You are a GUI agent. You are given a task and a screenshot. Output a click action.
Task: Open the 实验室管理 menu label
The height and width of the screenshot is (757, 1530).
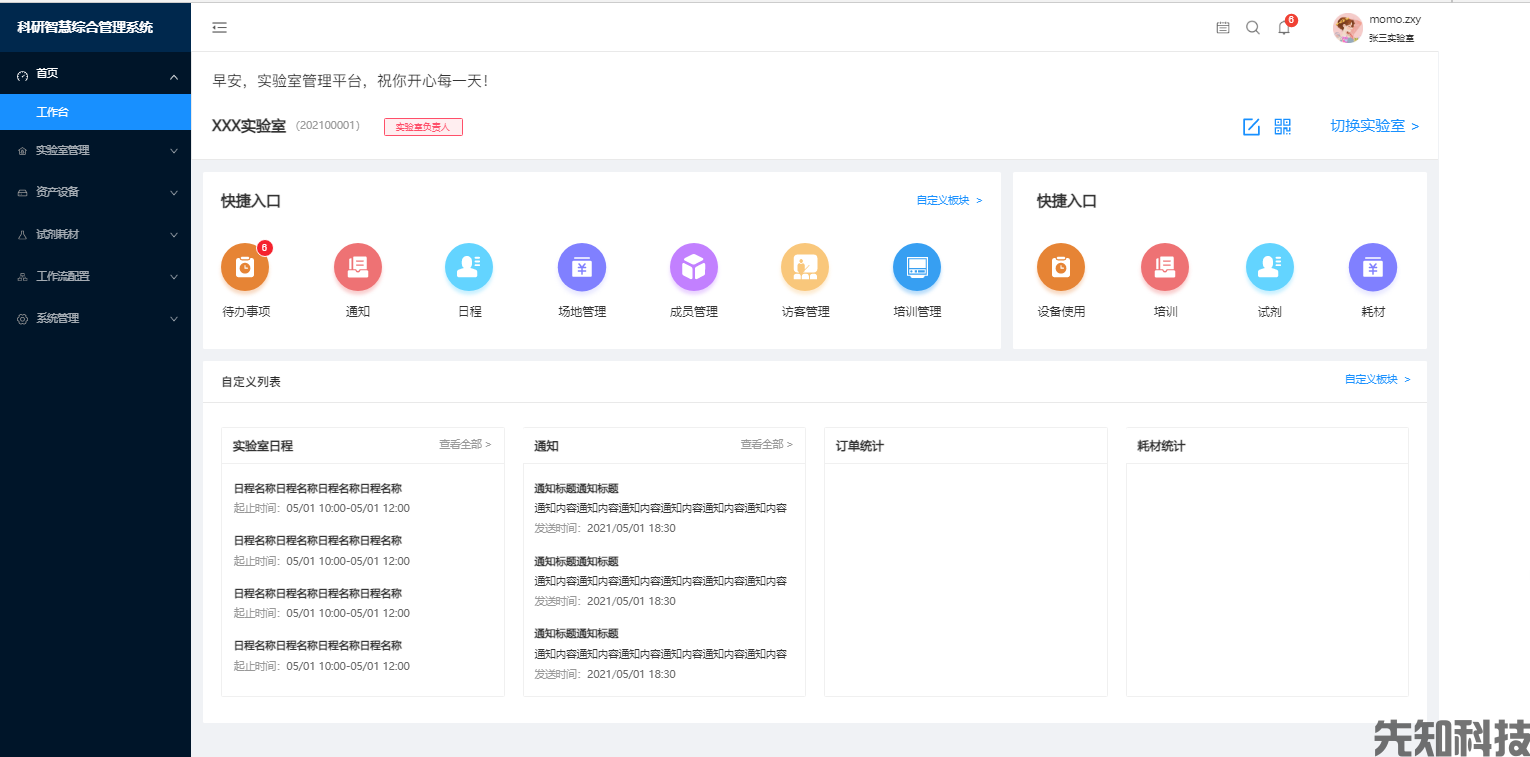tap(63, 150)
